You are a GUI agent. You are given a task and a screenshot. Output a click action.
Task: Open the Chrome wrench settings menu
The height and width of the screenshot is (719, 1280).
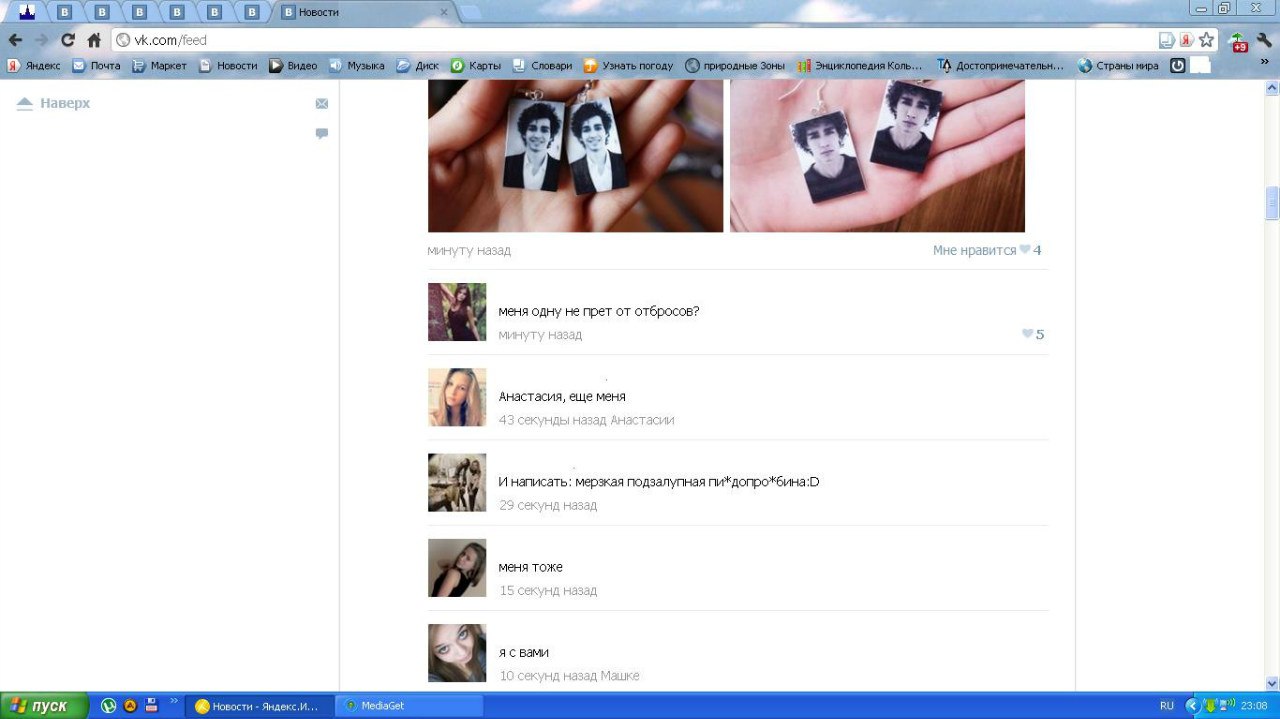tap(1264, 40)
